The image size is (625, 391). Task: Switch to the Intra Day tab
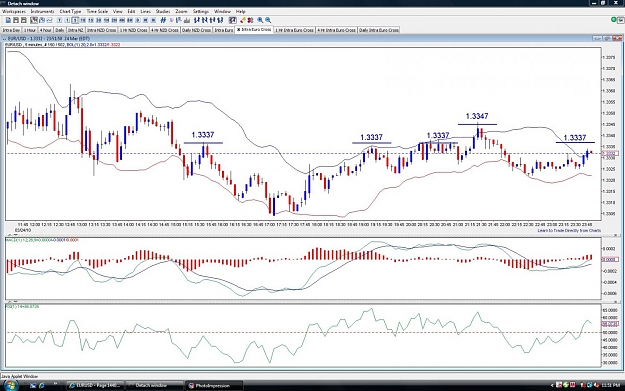point(11,30)
